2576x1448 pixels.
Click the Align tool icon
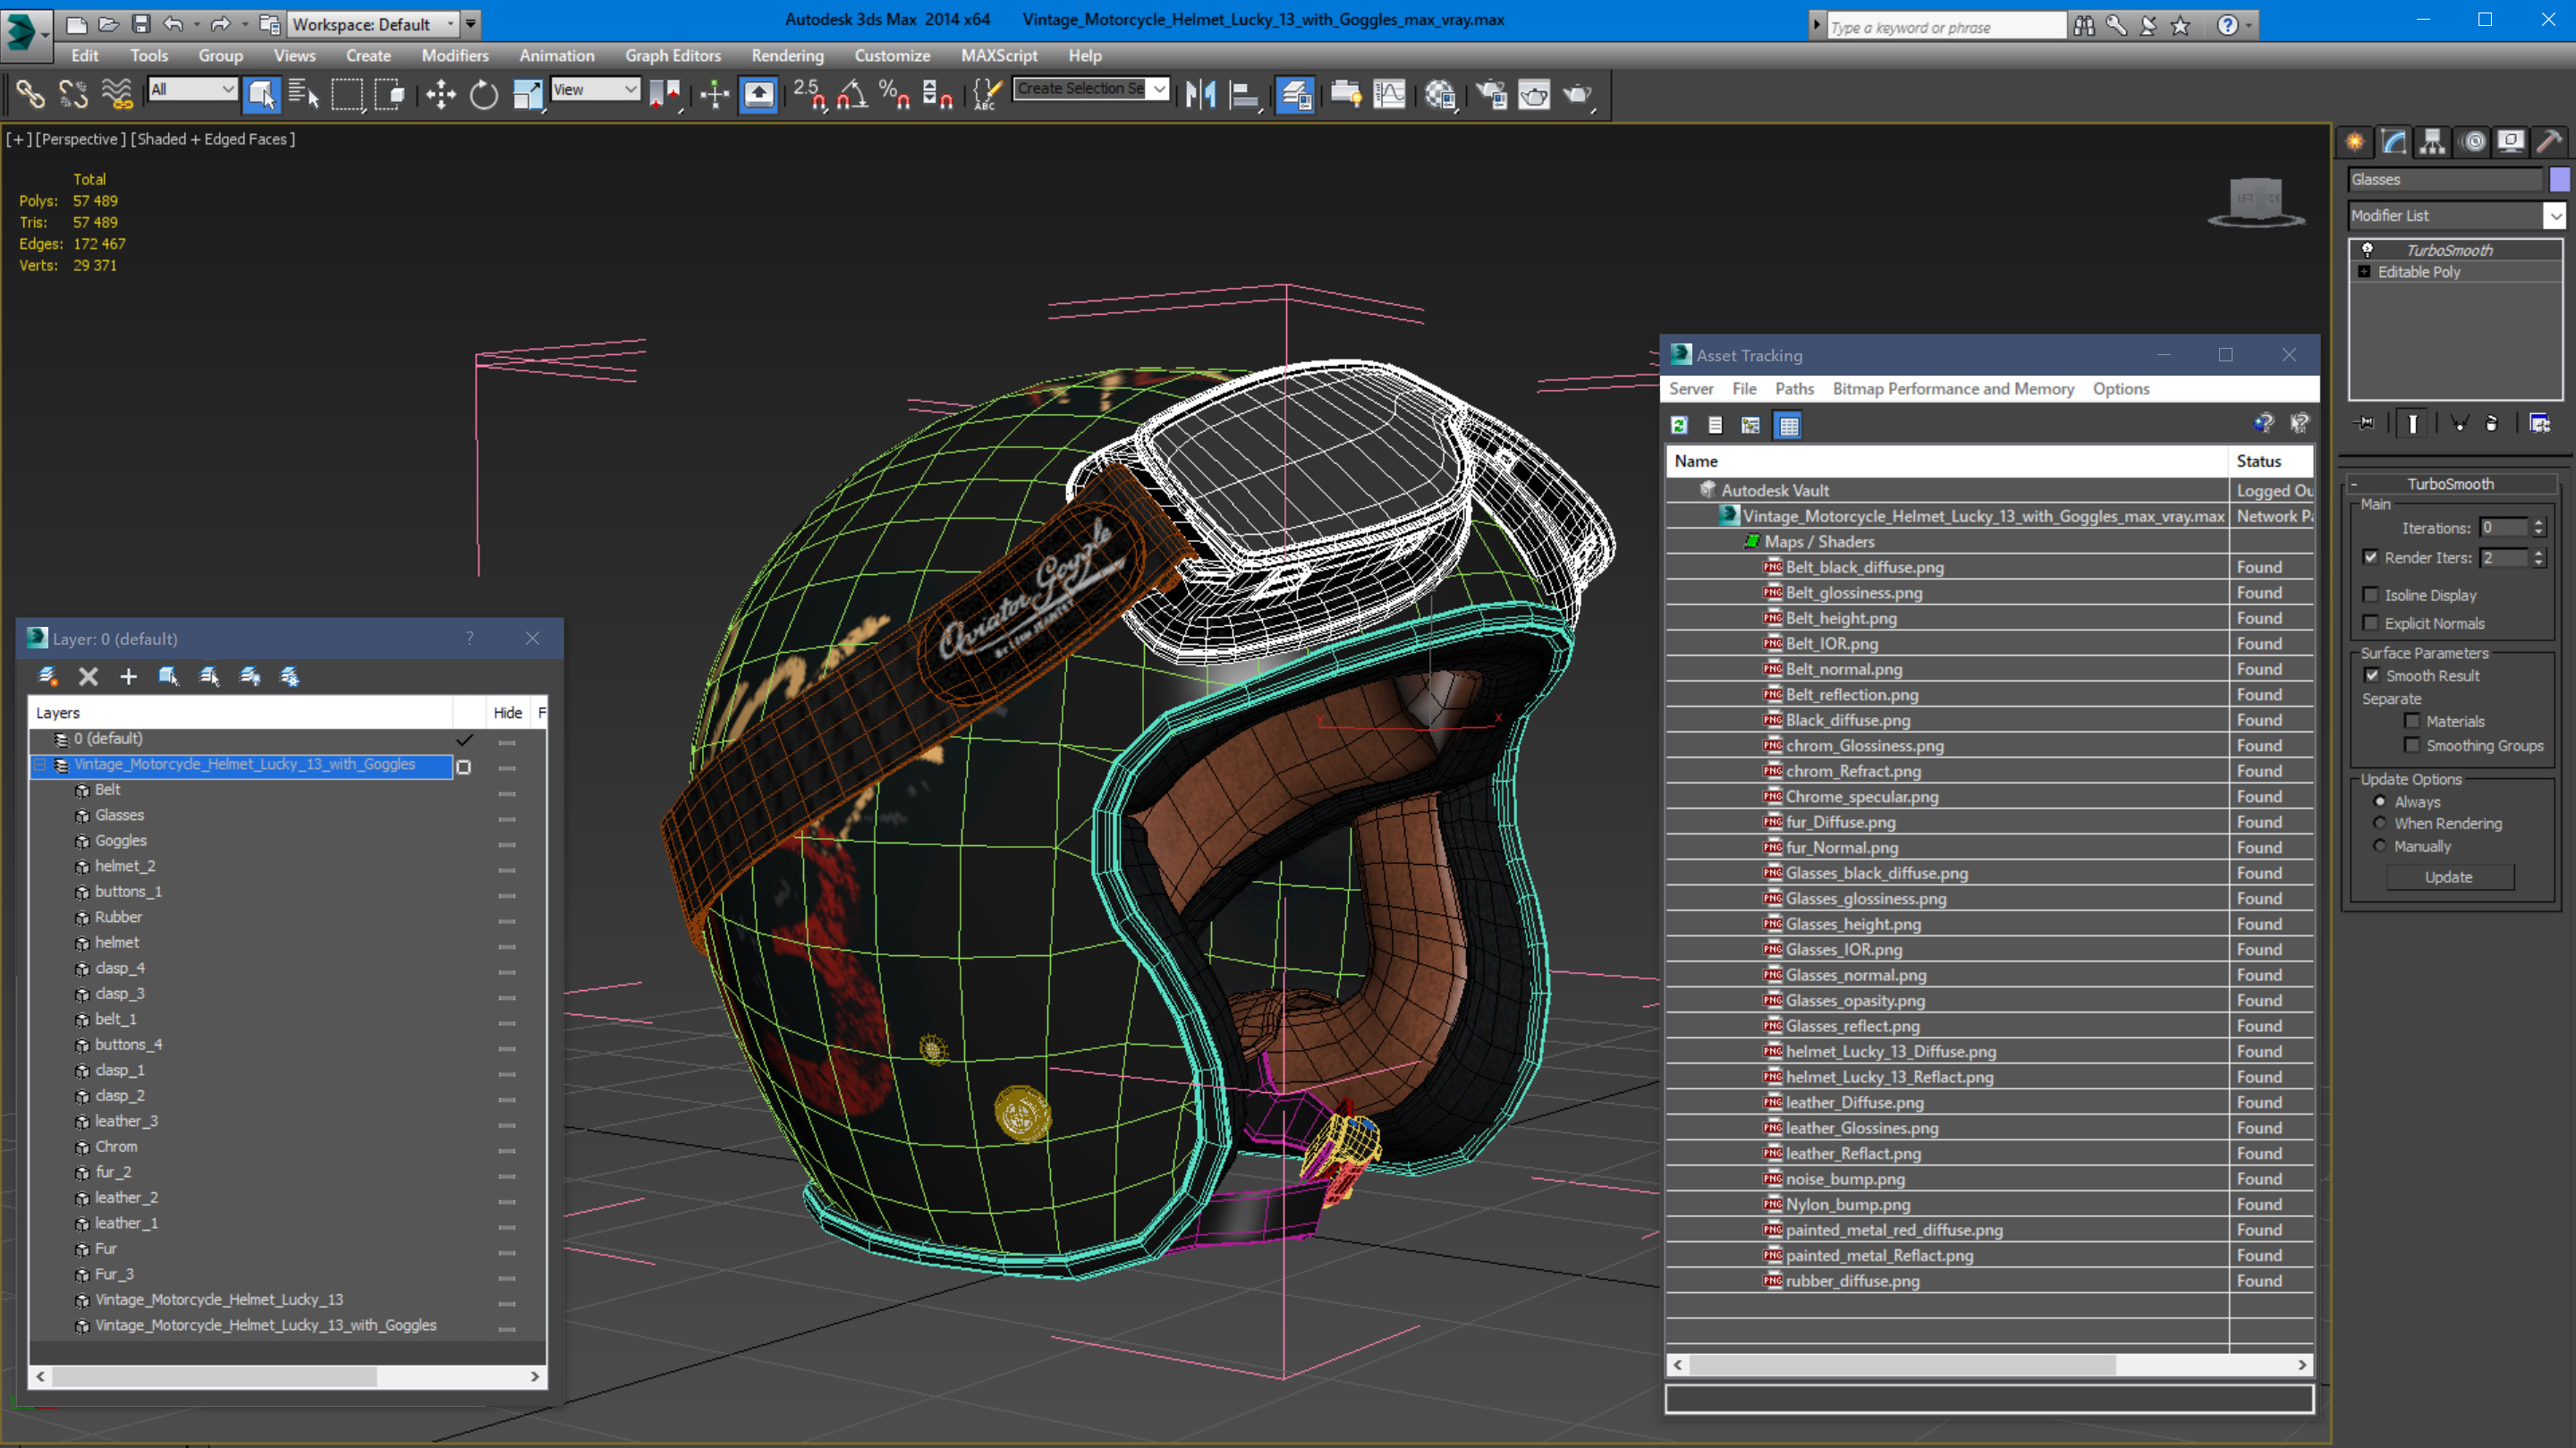pyautogui.click(x=1244, y=95)
